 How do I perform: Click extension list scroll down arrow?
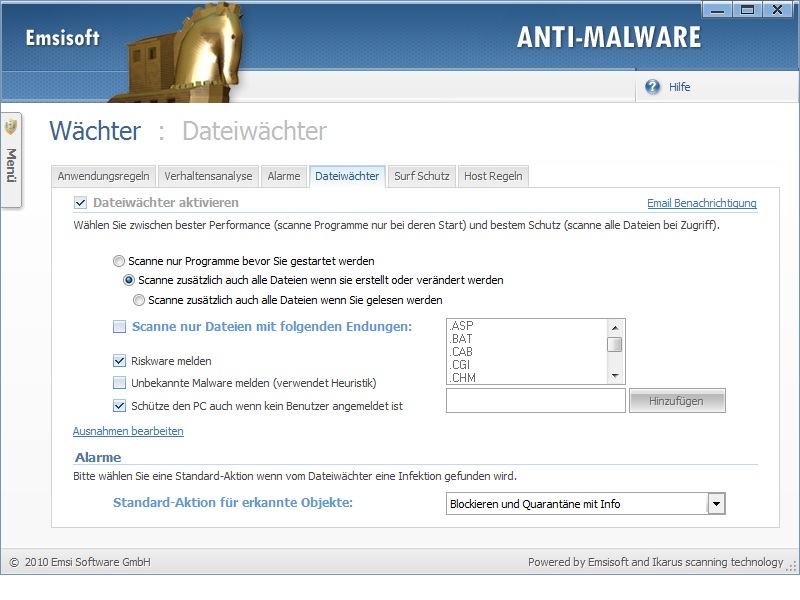tap(615, 376)
